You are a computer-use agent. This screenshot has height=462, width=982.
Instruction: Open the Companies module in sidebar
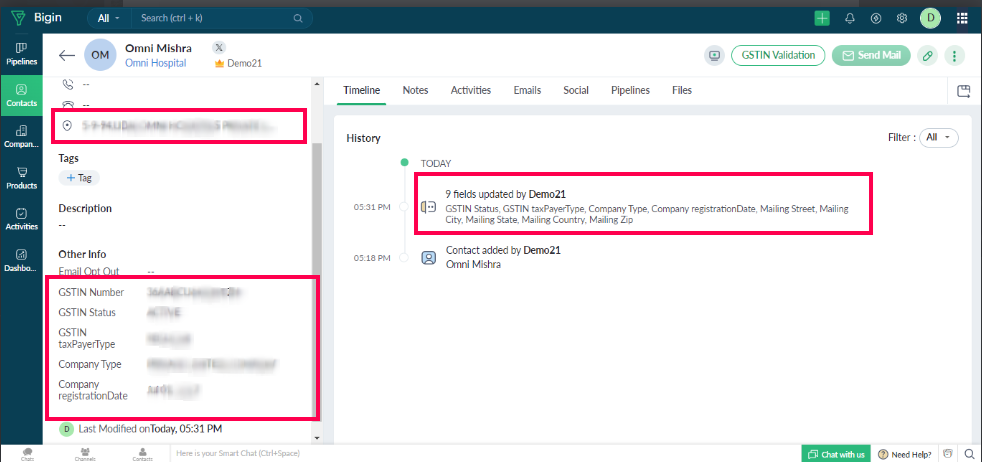pyautogui.click(x=21, y=136)
